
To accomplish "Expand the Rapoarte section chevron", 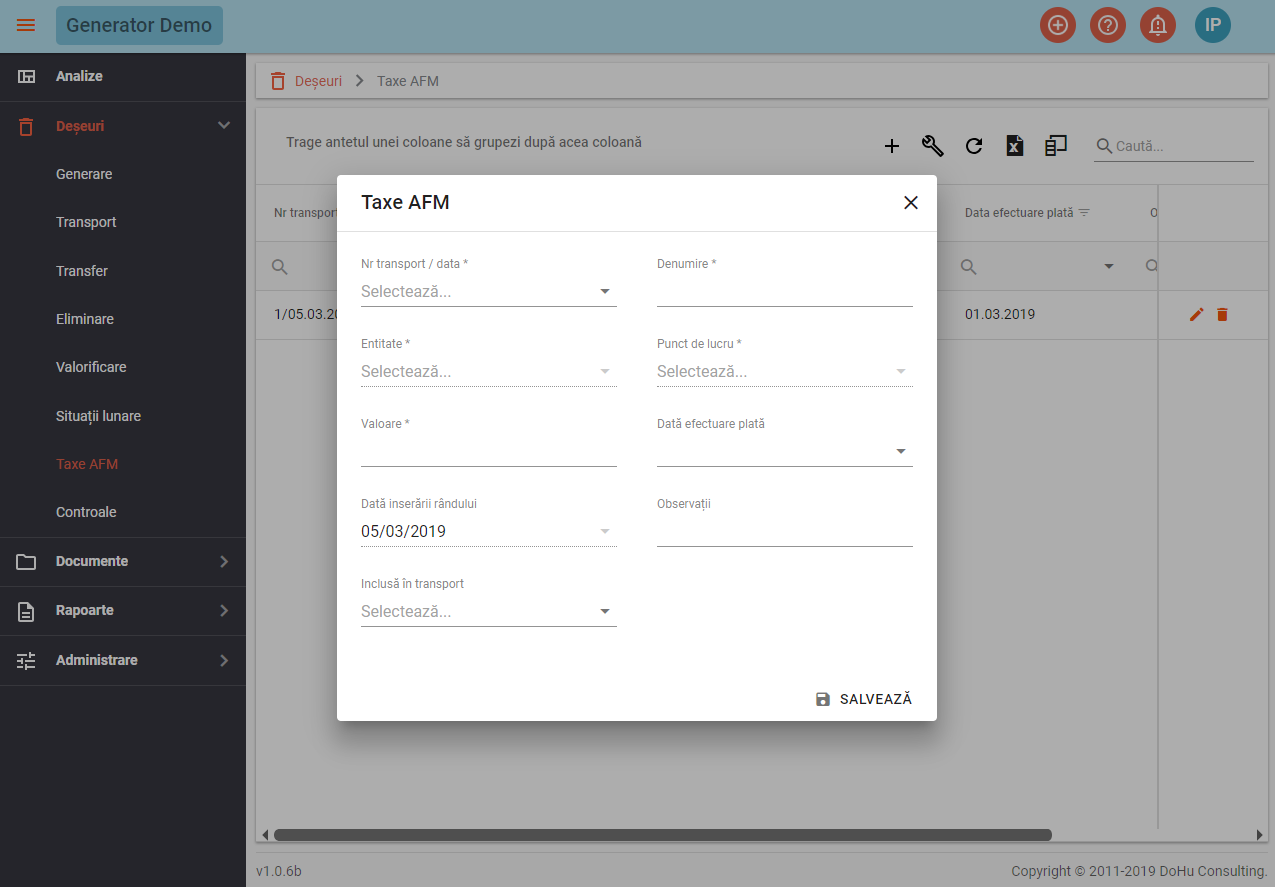I will pyautogui.click(x=224, y=611).
